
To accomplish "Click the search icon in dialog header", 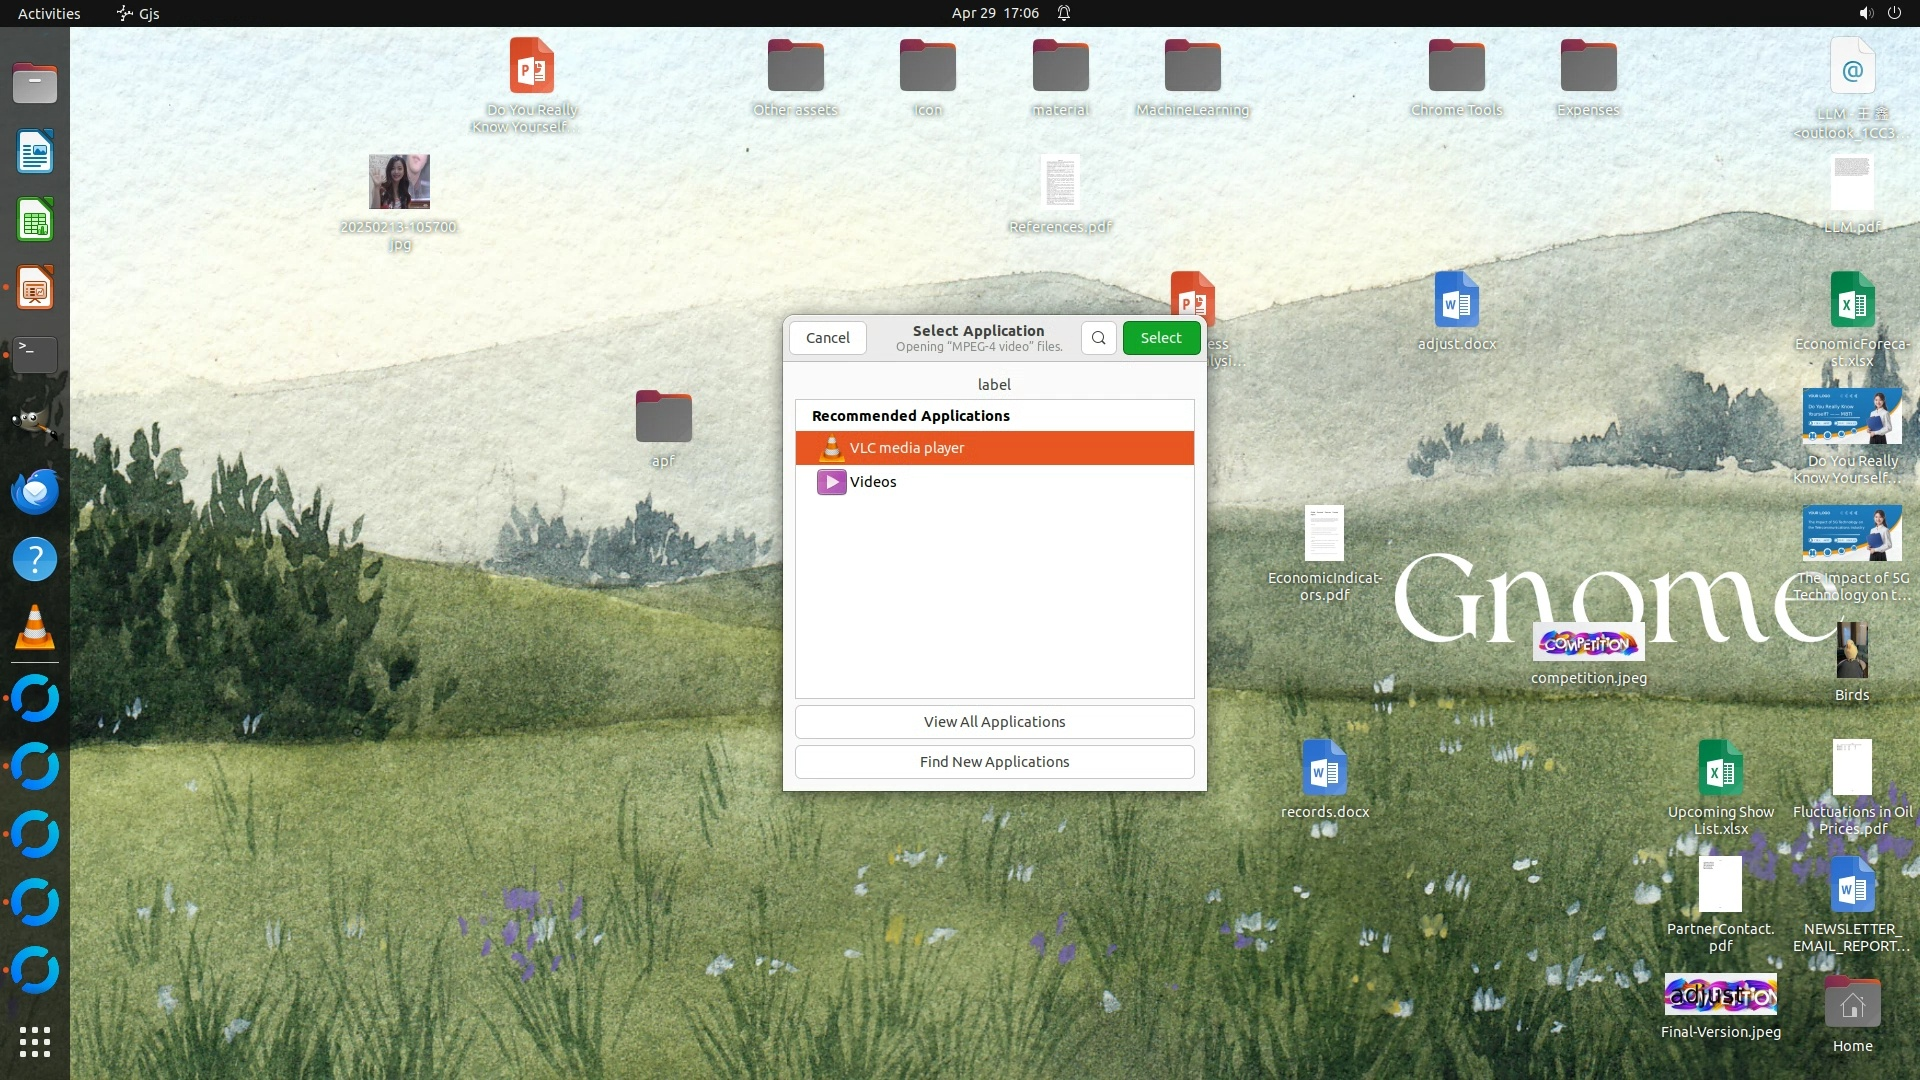I will (1098, 338).
